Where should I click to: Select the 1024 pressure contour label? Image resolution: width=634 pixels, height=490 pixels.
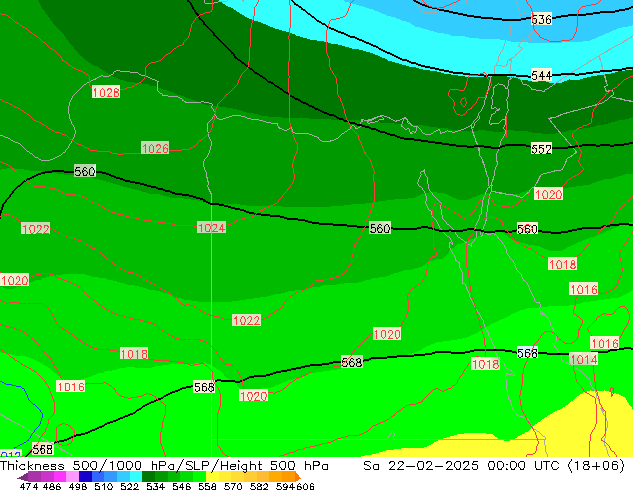pos(211,228)
